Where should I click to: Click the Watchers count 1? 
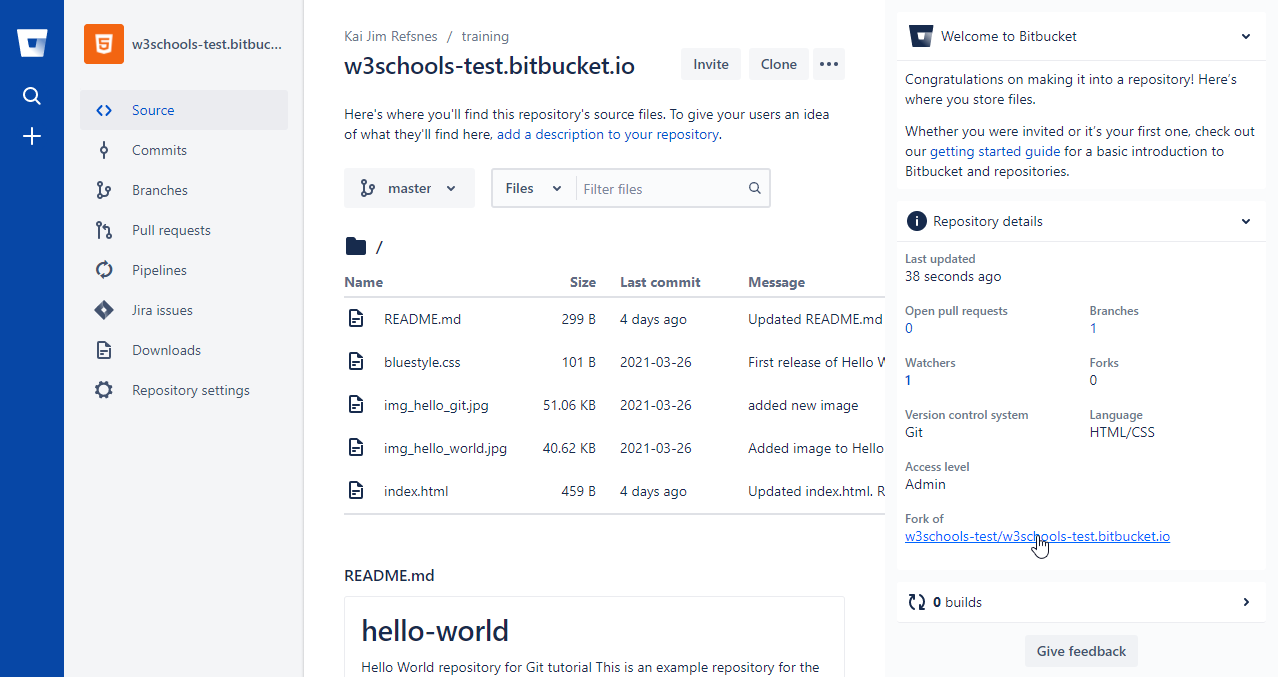tap(908, 380)
